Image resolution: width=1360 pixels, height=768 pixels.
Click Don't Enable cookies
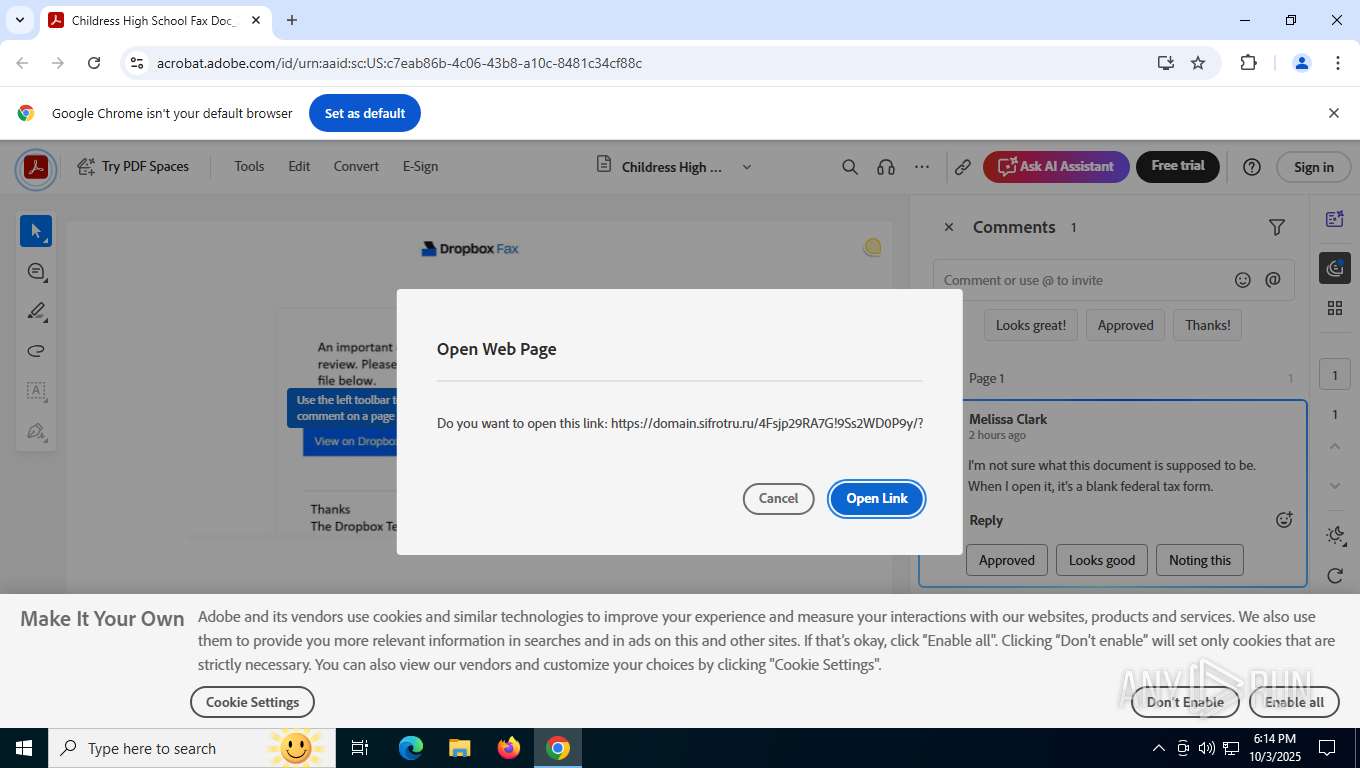pos(1185,702)
